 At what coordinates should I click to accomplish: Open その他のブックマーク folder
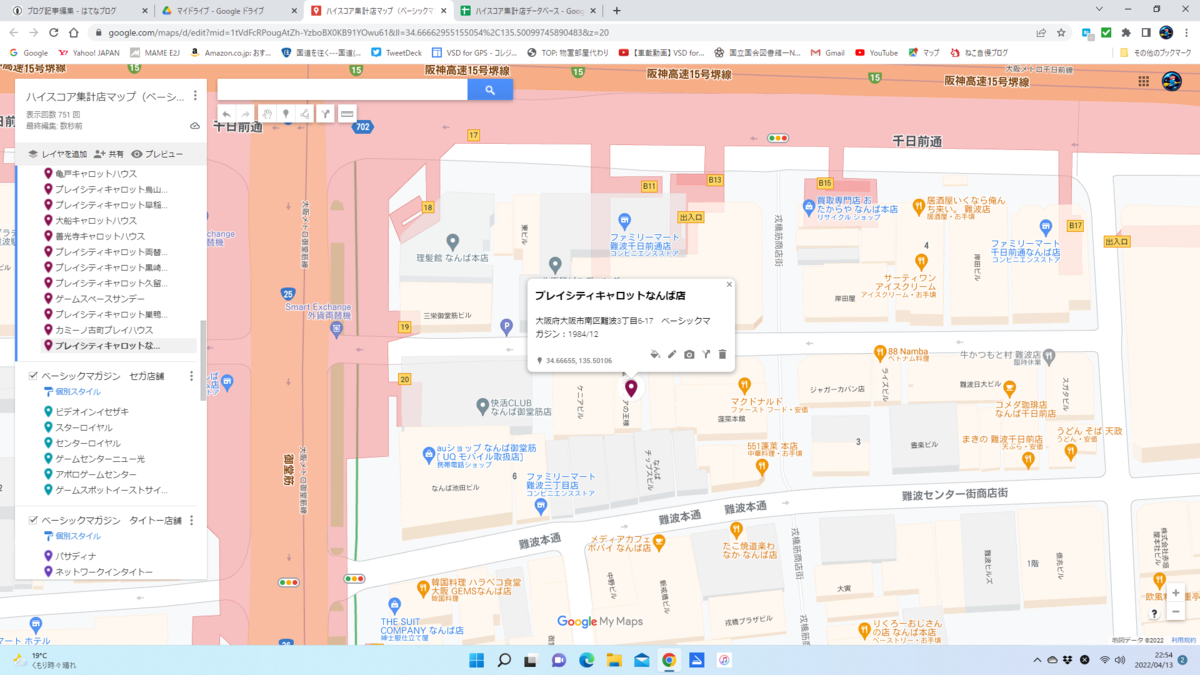1157,52
